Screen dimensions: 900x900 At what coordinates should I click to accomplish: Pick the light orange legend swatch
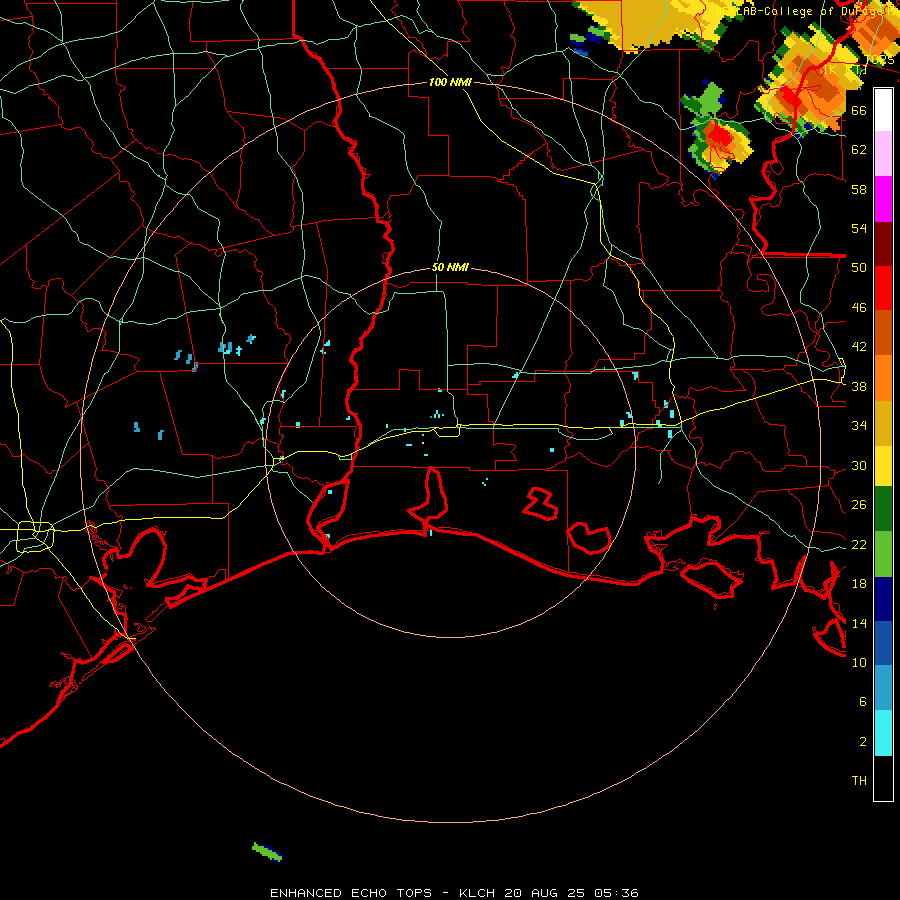click(883, 378)
